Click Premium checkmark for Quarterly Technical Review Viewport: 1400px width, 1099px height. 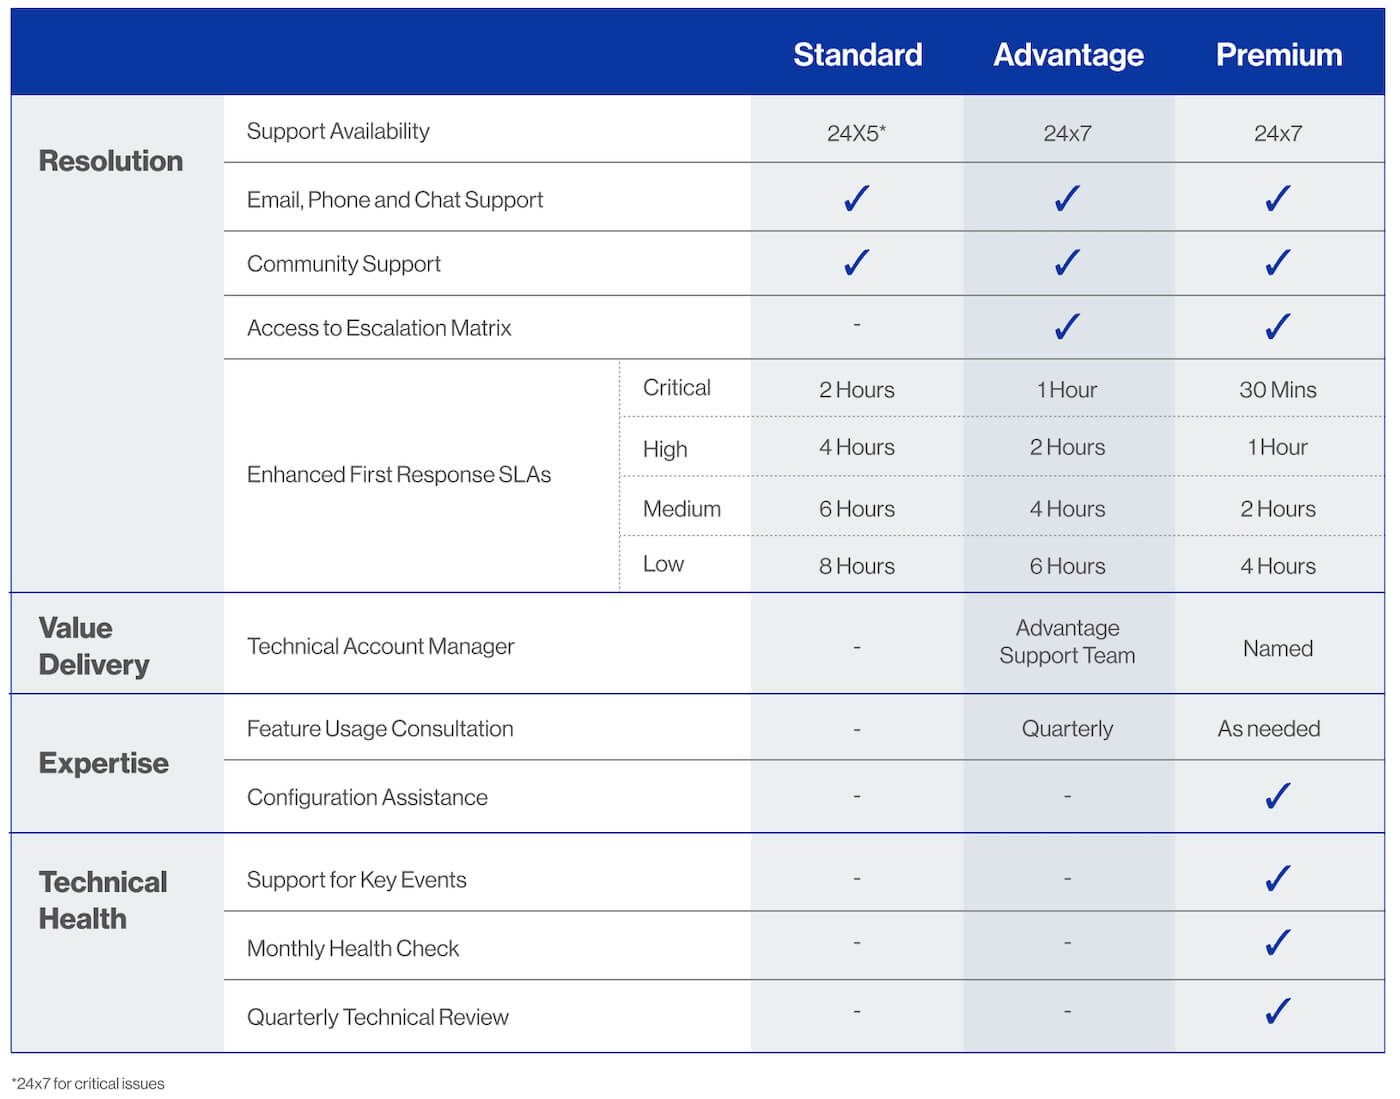(1278, 1012)
